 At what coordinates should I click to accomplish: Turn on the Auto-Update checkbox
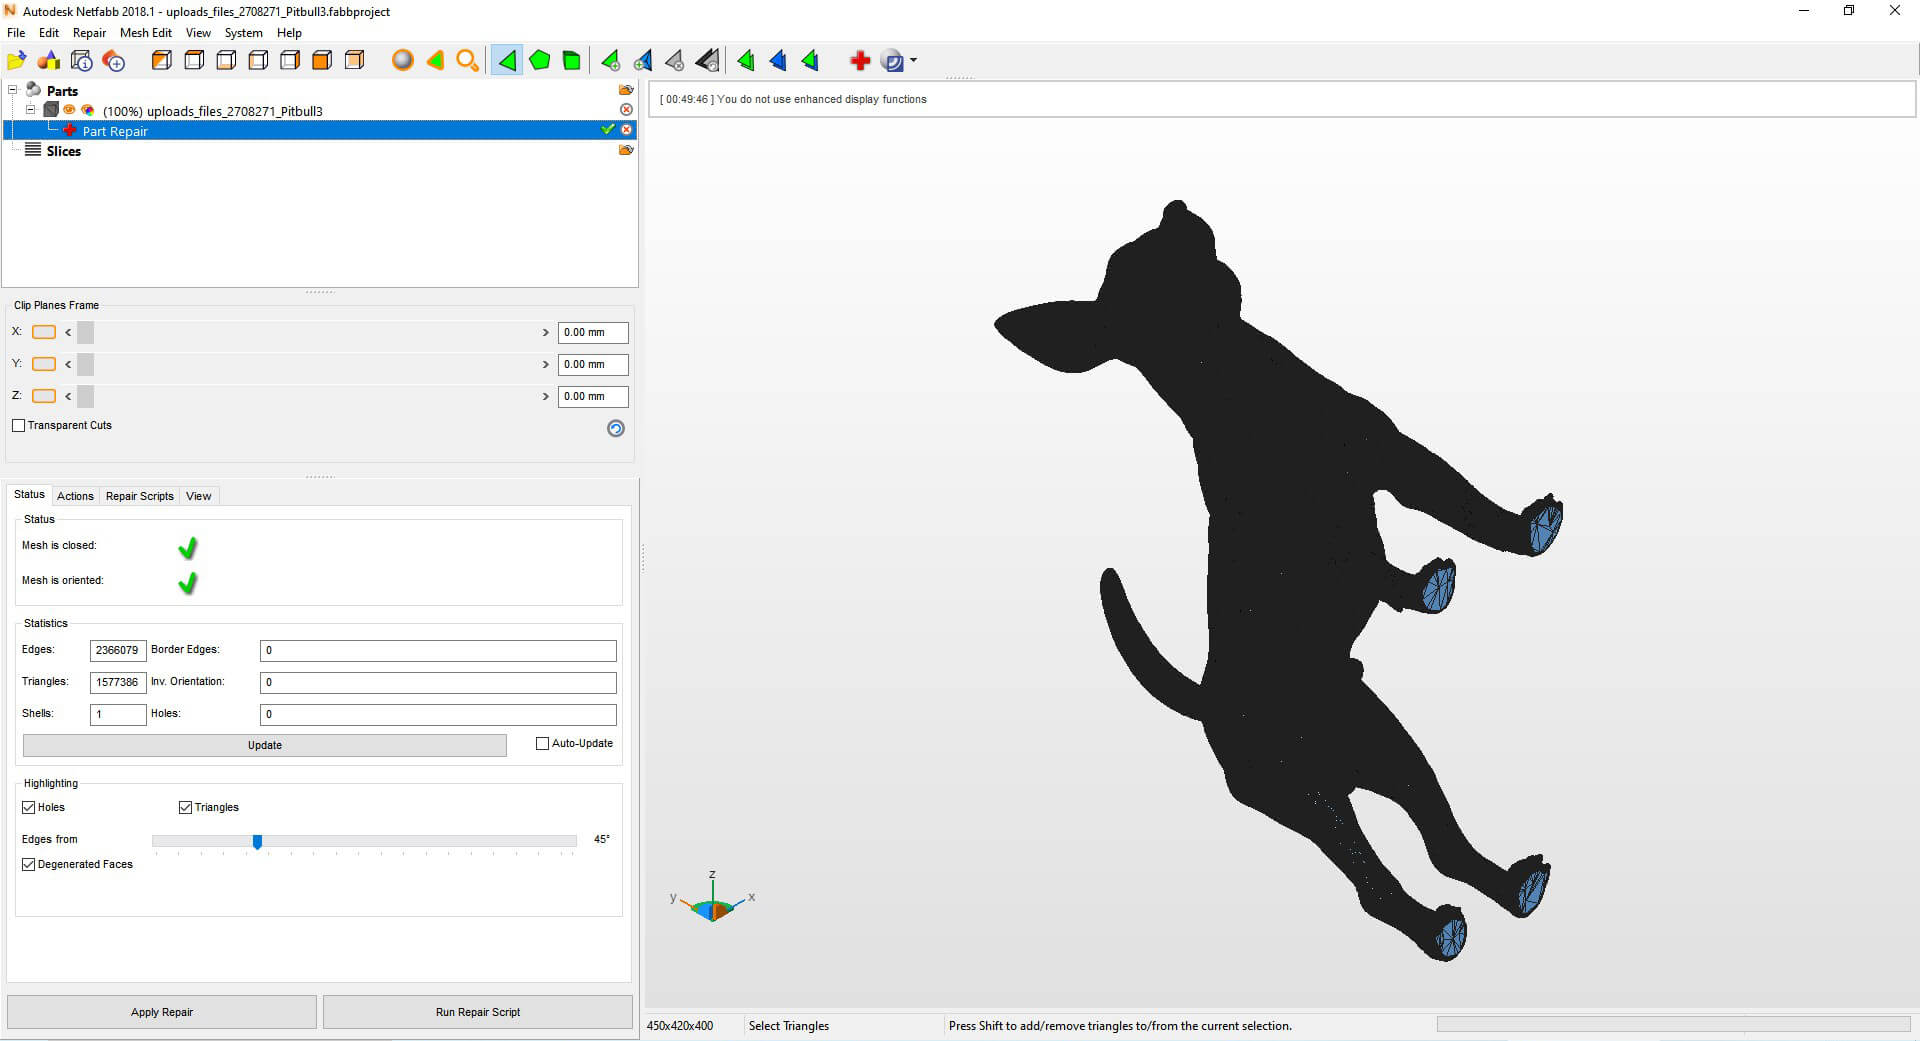543,744
